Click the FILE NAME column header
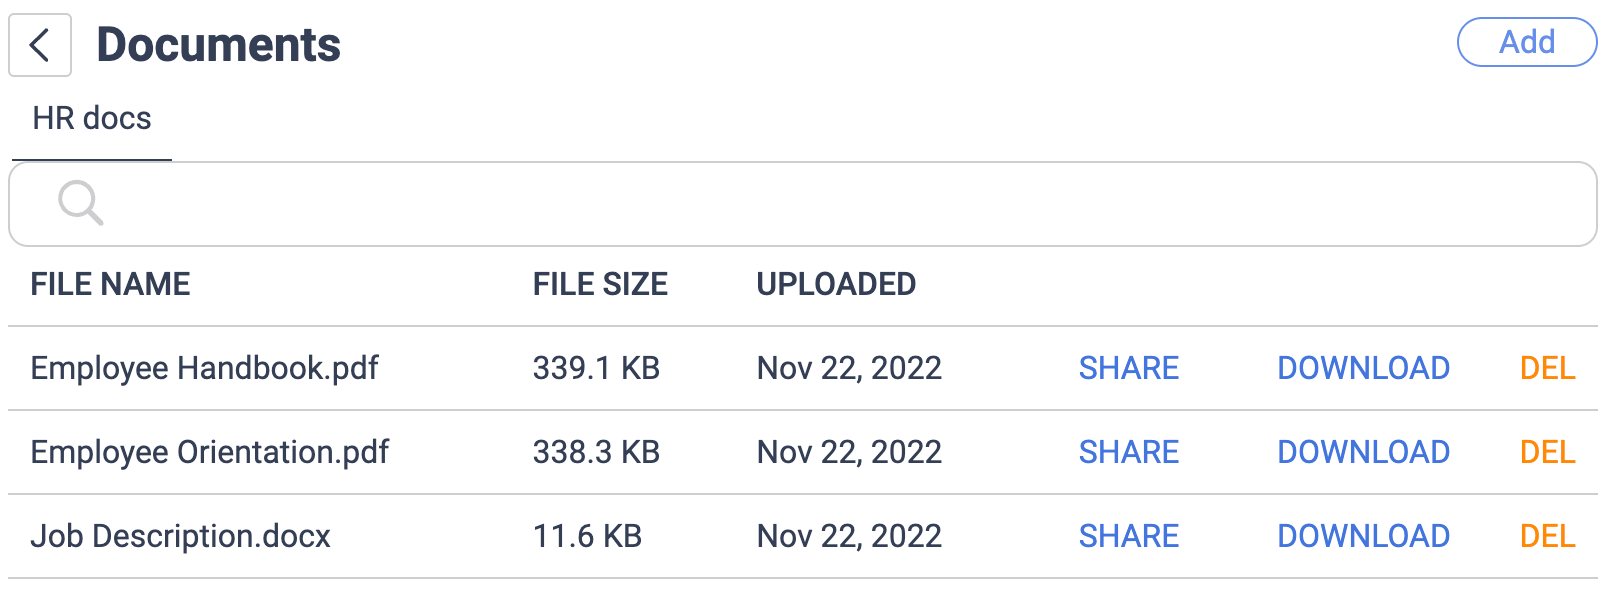 pyautogui.click(x=110, y=284)
